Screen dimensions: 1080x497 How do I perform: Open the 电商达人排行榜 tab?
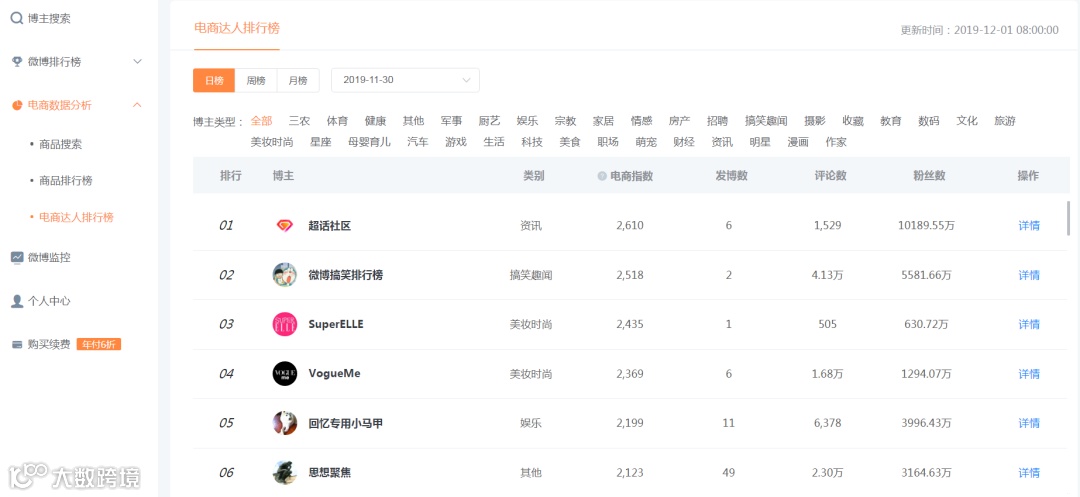tap(237, 28)
